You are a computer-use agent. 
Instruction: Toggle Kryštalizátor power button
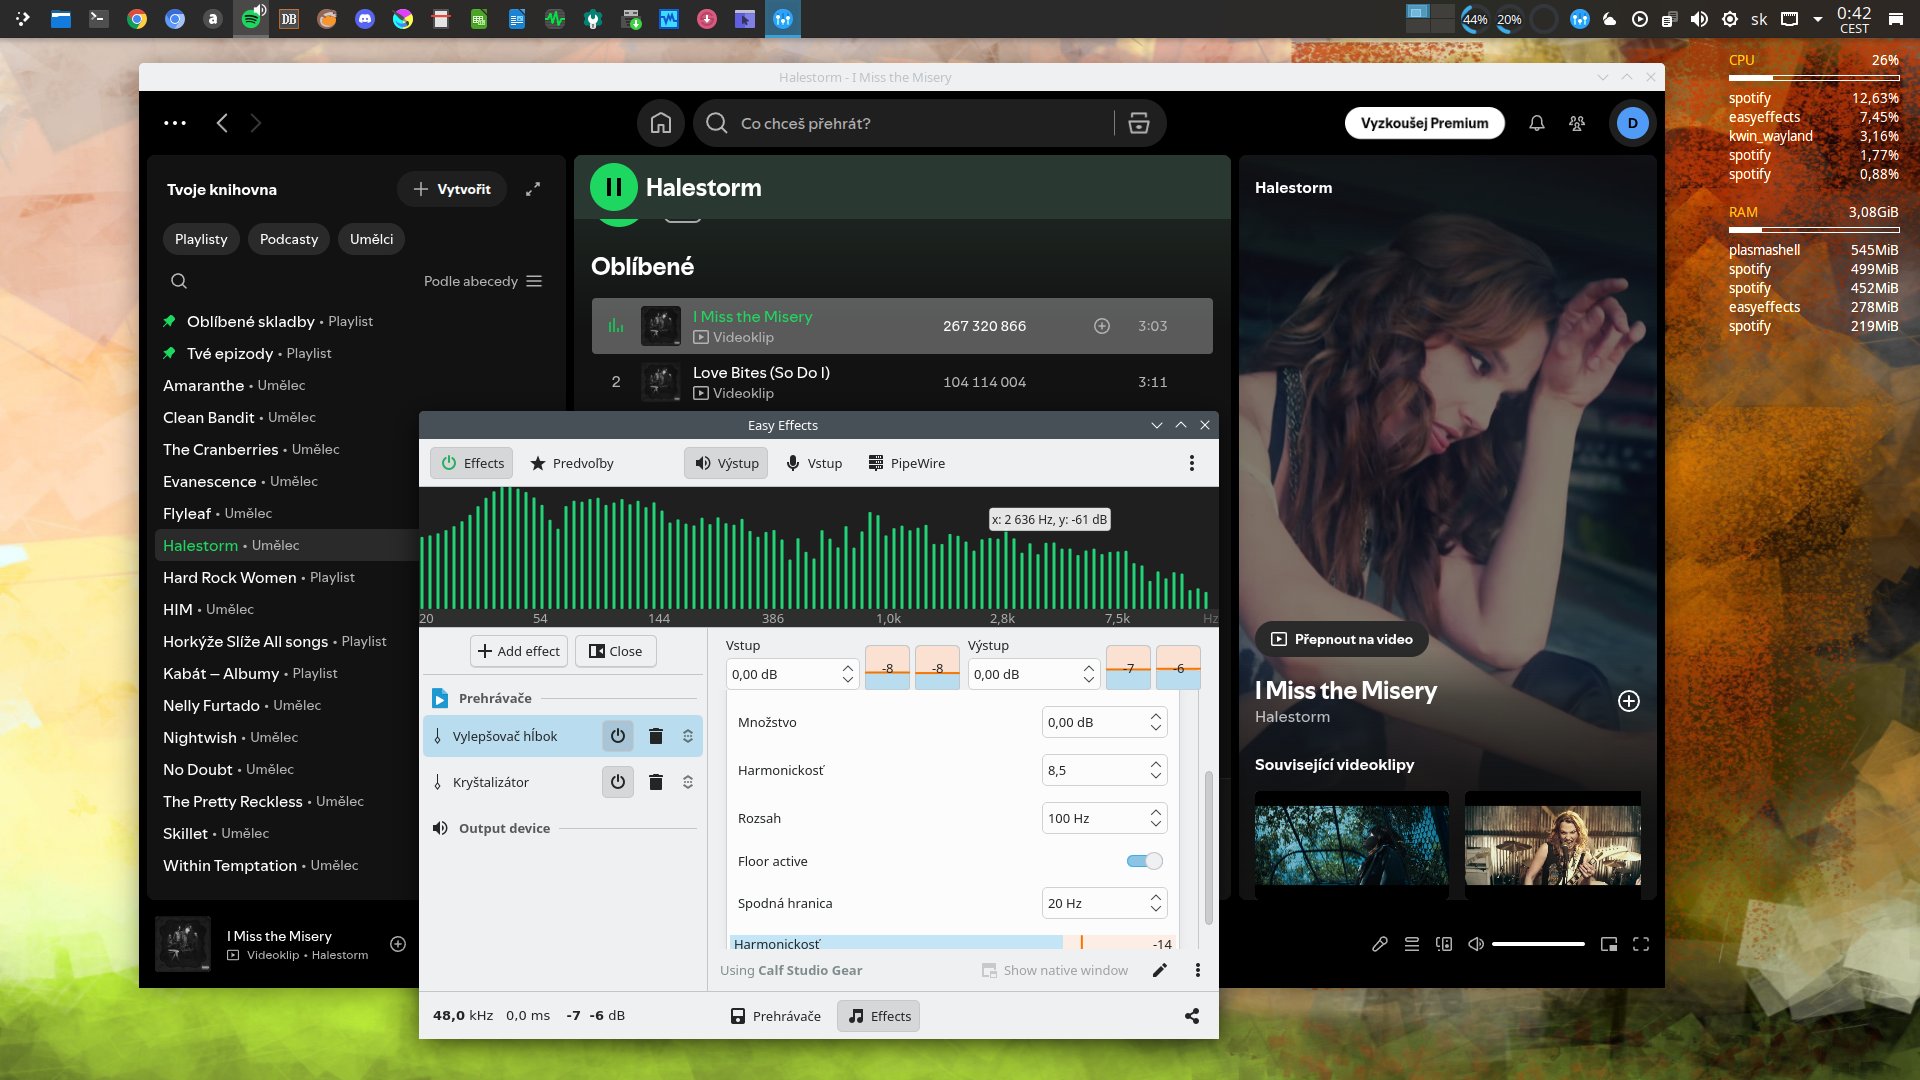(618, 782)
